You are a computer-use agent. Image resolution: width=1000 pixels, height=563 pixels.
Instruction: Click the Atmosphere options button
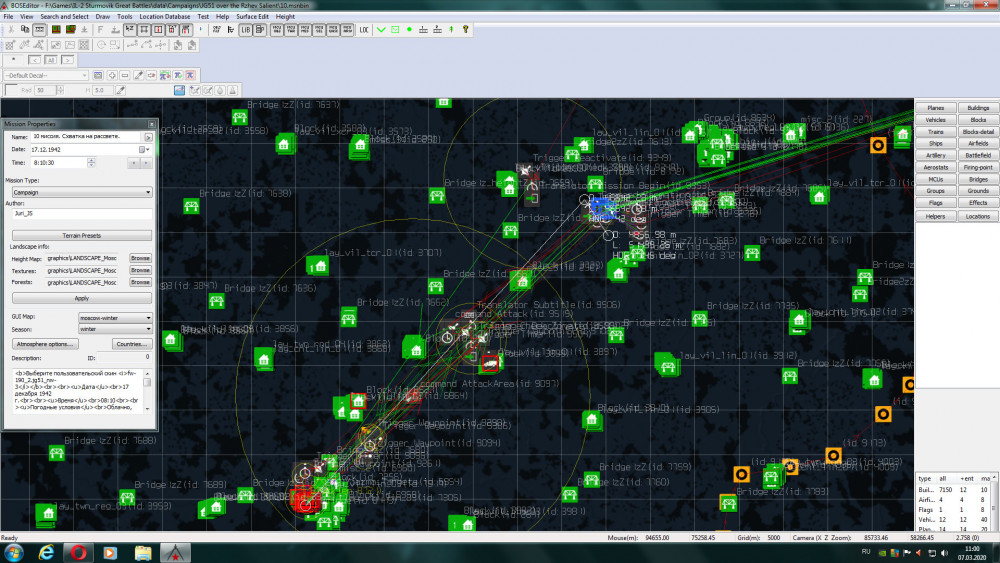point(45,344)
